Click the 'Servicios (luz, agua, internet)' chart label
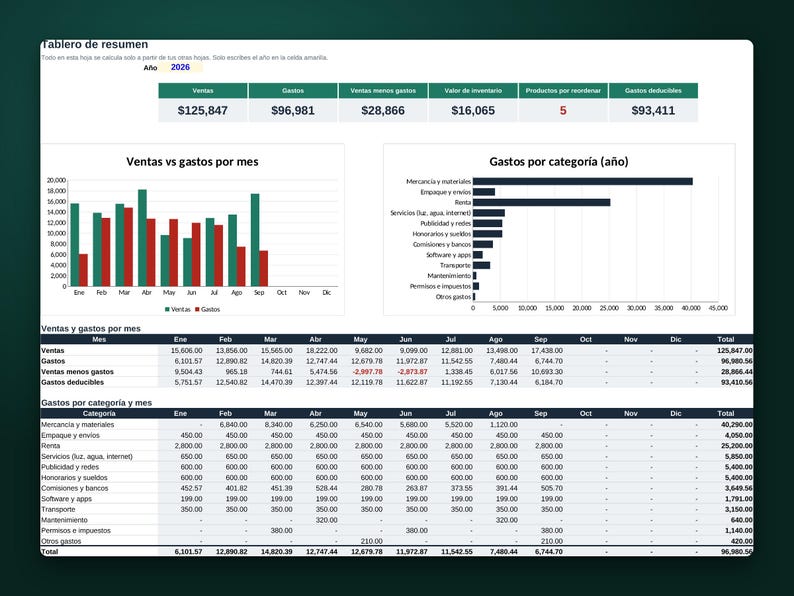This screenshot has height=596, width=794. 430,213
